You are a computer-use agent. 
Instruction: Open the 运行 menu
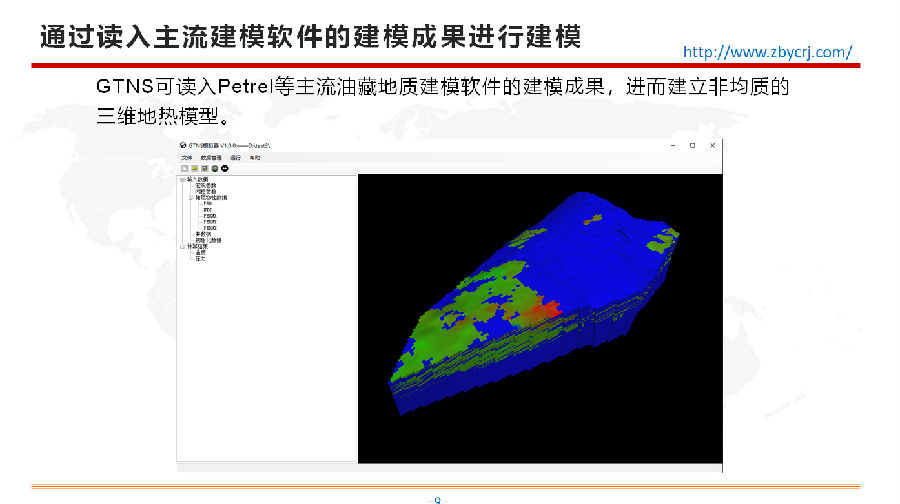[236, 157]
